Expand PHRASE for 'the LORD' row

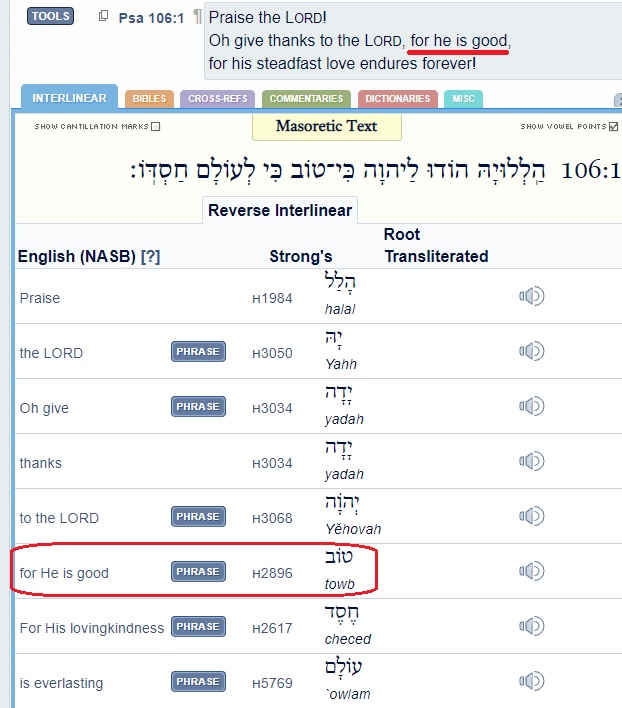[x=198, y=352]
